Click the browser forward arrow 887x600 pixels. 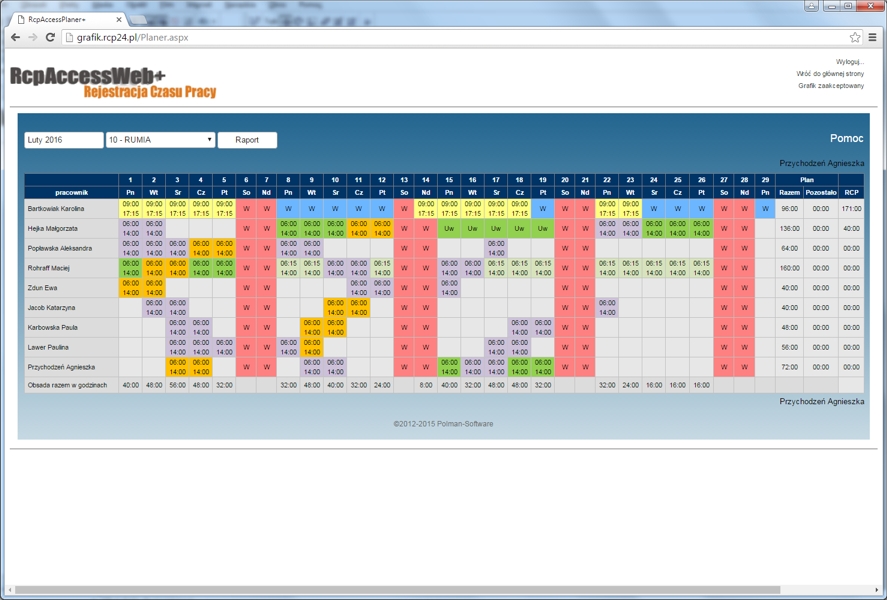pos(32,37)
